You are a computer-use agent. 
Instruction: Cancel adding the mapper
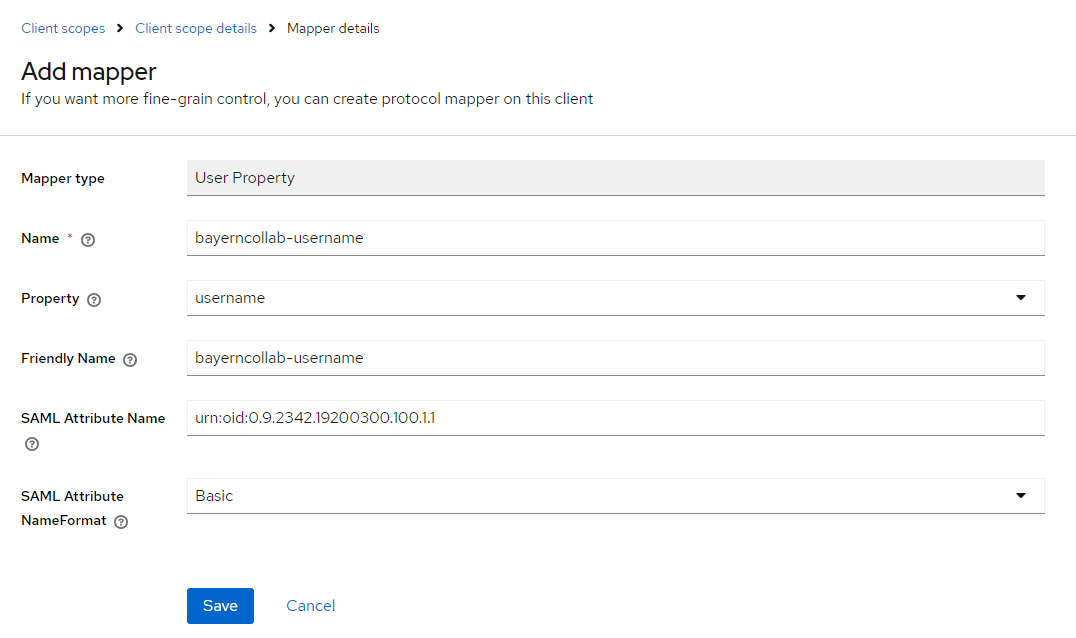click(x=310, y=606)
